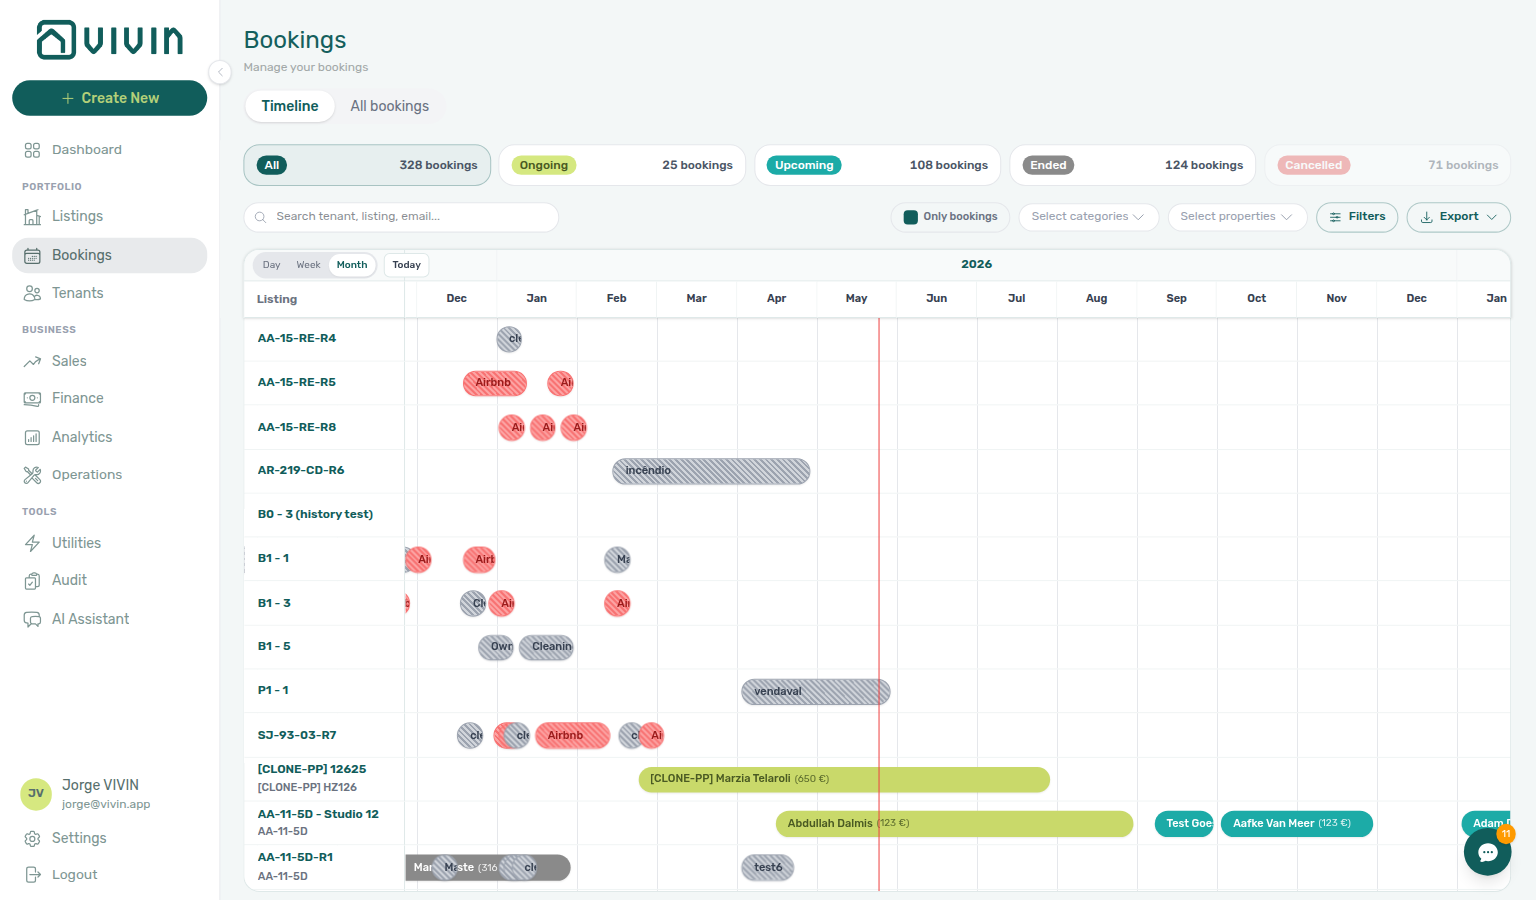The width and height of the screenshot is (1536, 900).
Task: Open the Marzia Telaroli booking bar
Action: click(844, 779)
